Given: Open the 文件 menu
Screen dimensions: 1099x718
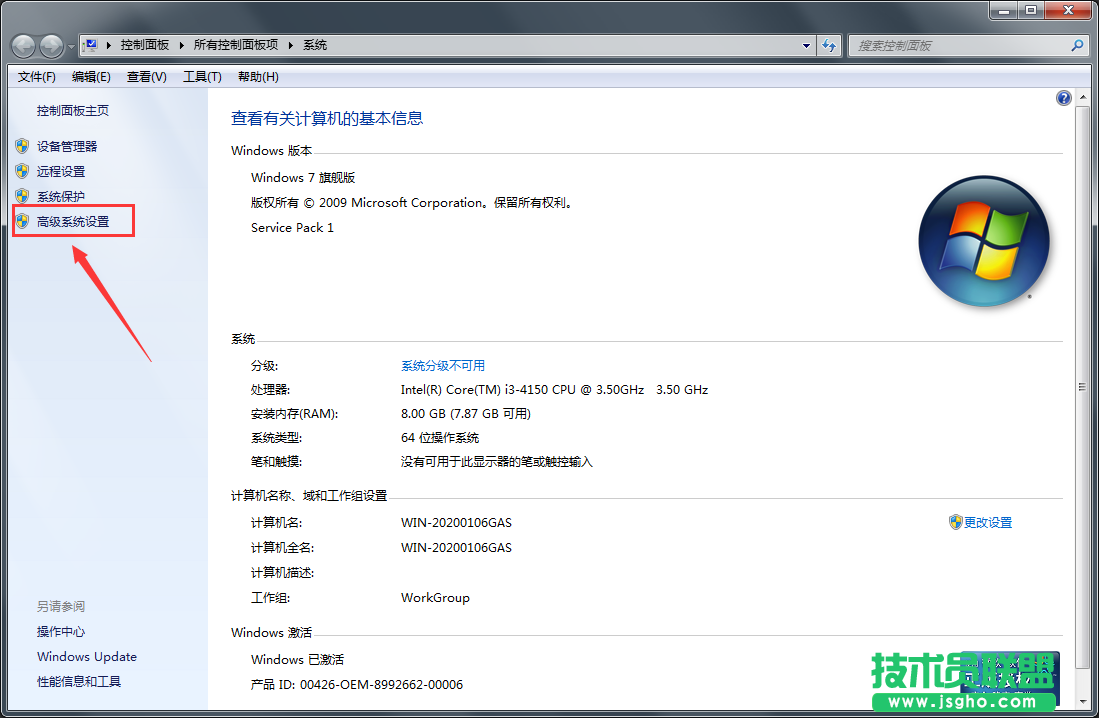Looking at the screenshot, I should pos(35,76).
